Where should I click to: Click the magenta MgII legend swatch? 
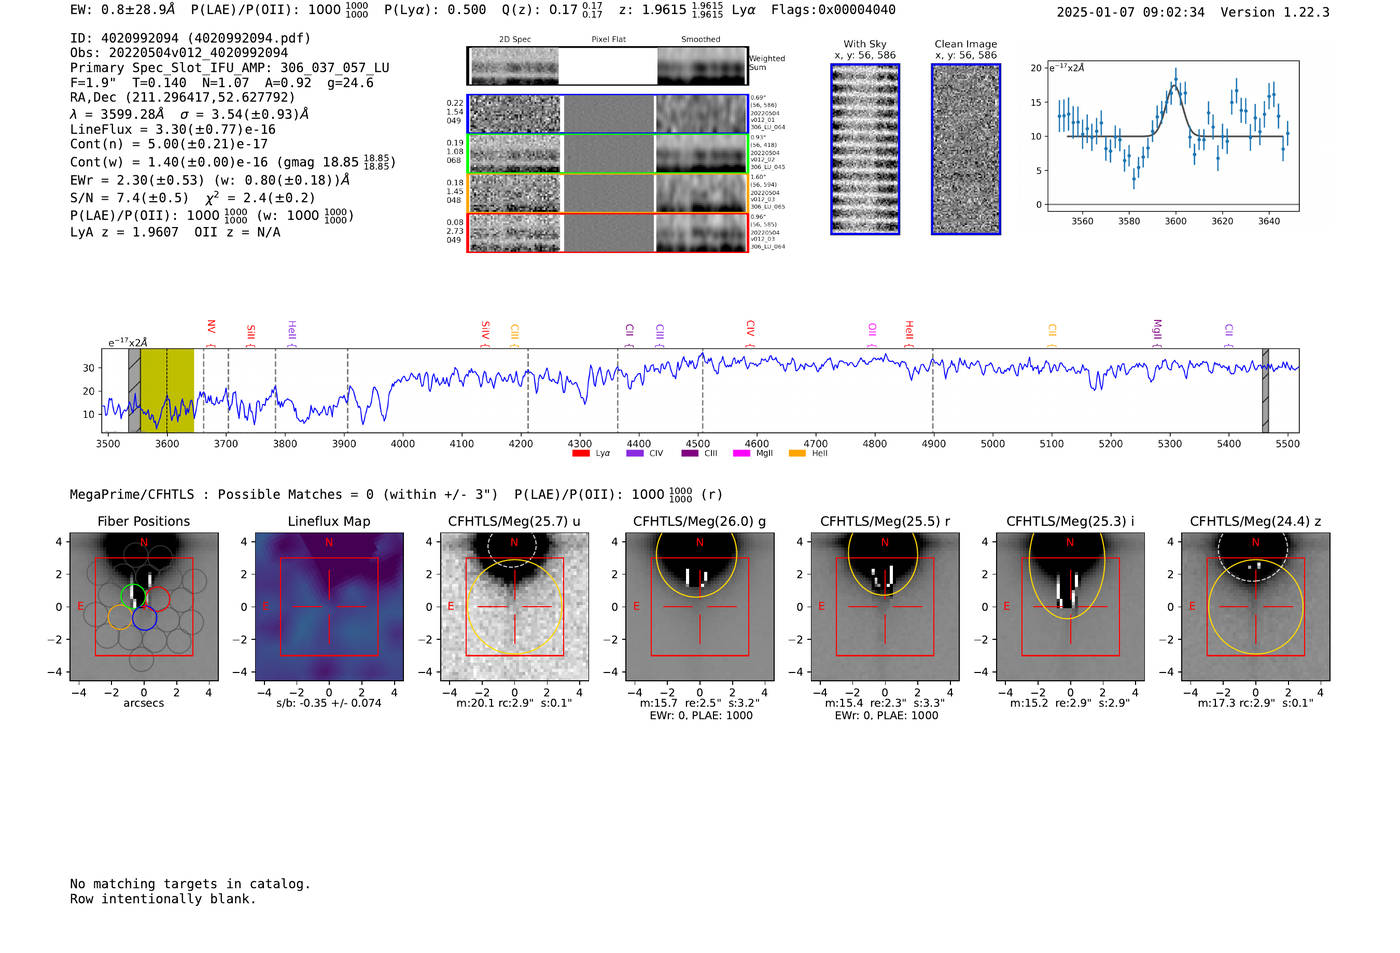tap(741, 453)
